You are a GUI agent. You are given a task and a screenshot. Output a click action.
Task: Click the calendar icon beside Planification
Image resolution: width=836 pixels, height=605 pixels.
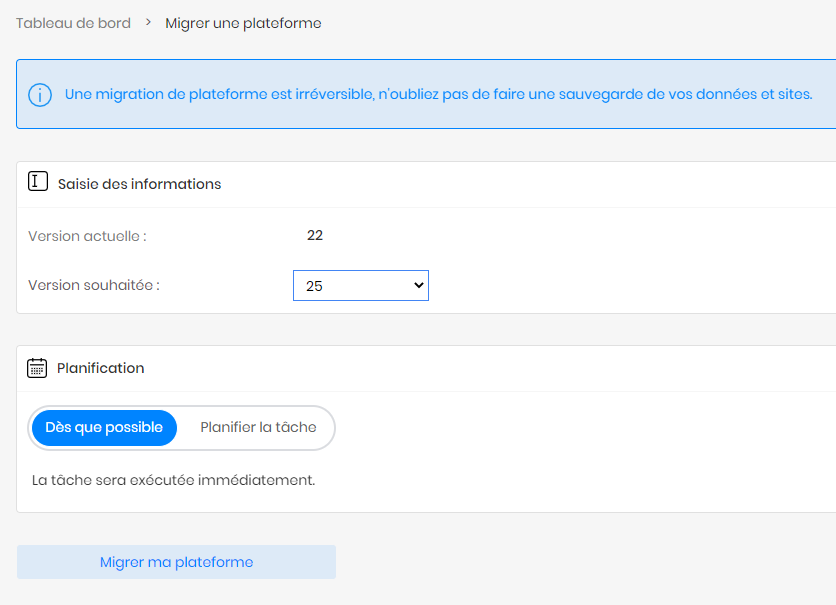click(37, 368)
